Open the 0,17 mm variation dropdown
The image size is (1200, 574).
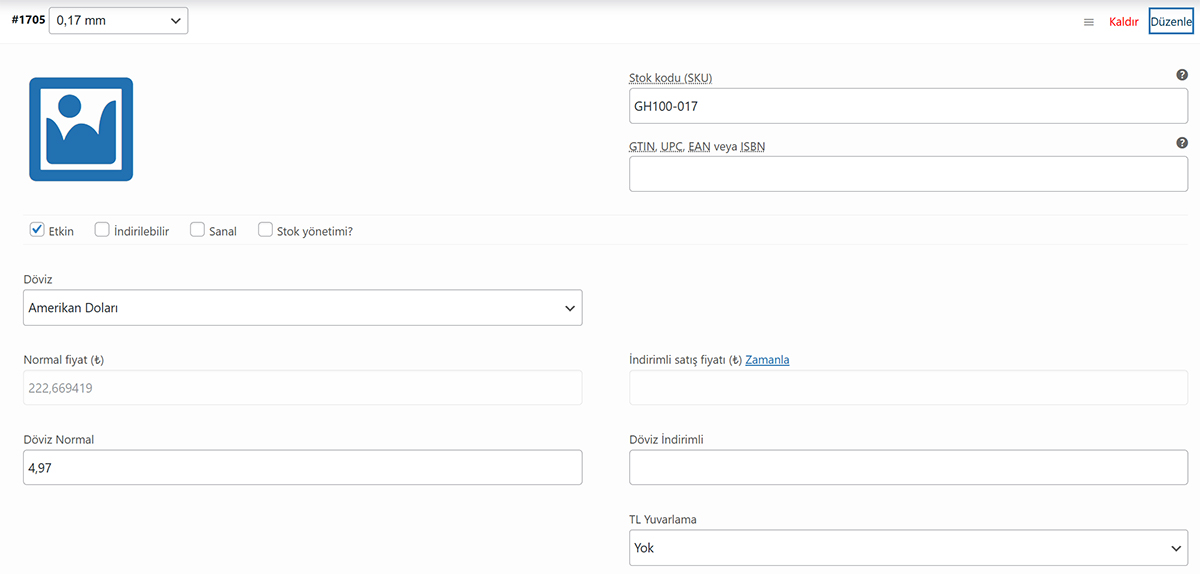coord(118,21)
